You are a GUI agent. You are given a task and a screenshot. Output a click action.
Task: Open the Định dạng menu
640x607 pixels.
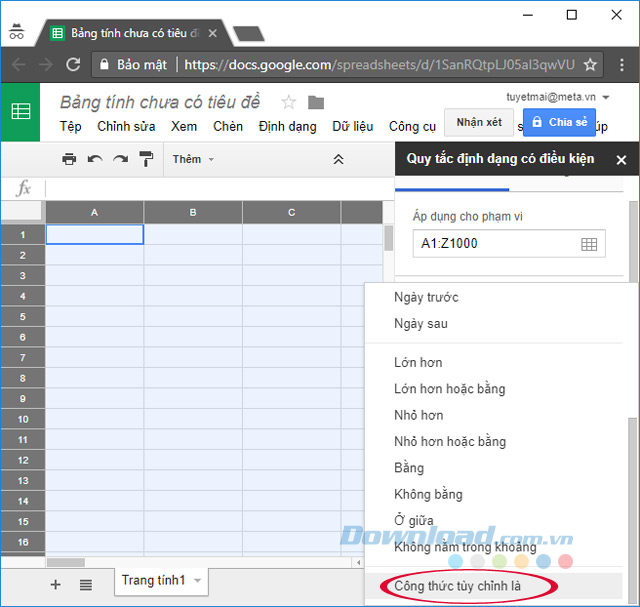(287, 127)
